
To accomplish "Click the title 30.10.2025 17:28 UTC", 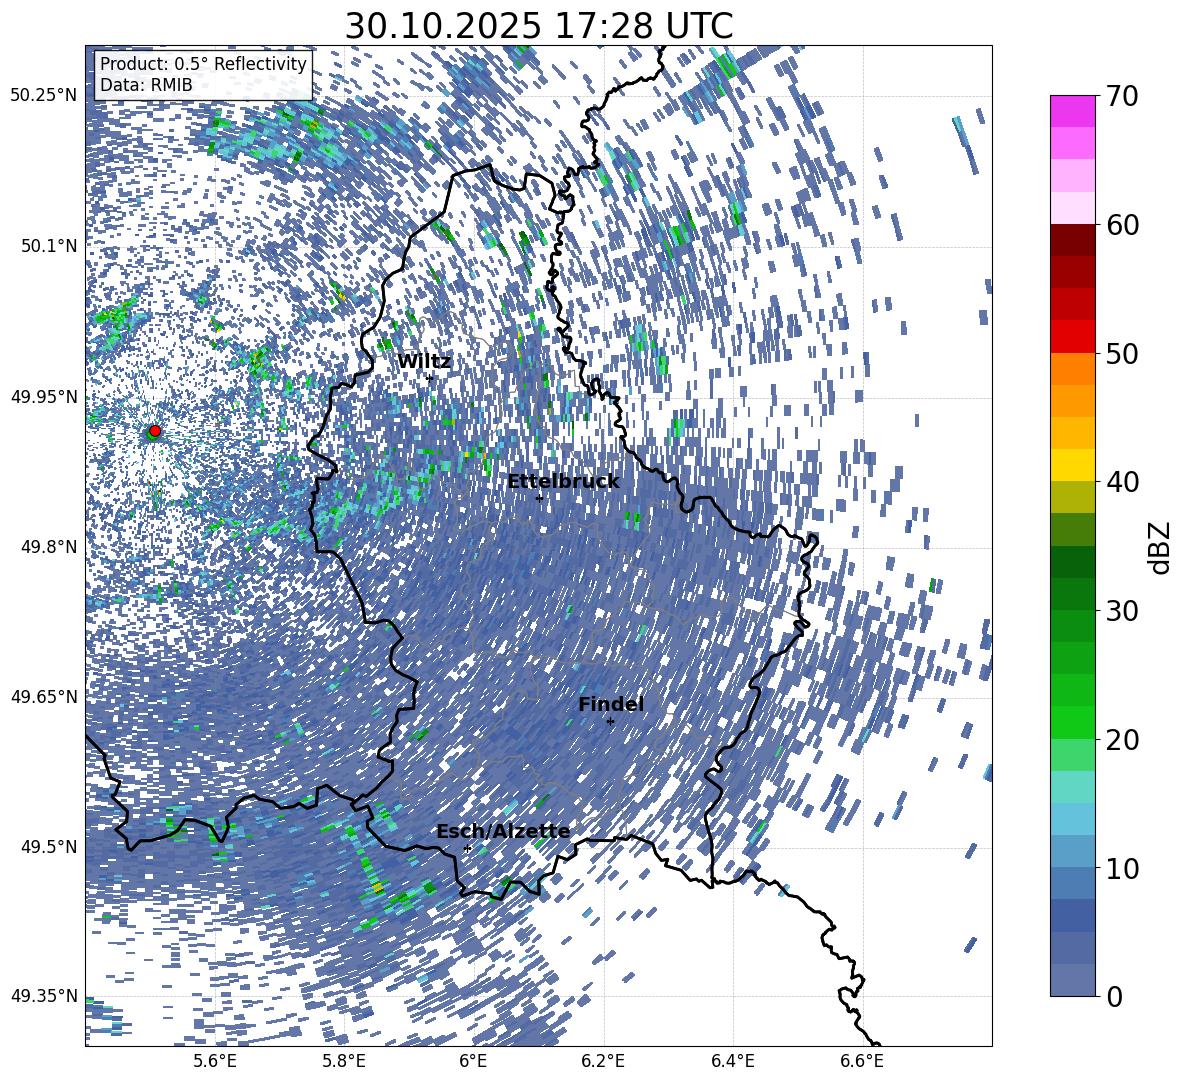I will click(539, 26).
